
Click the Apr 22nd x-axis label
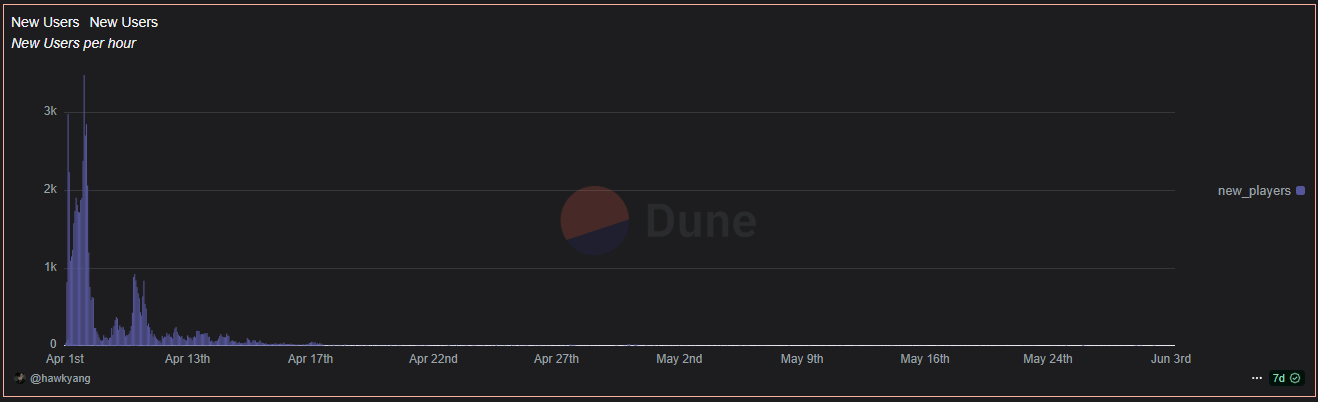(433, 358)
